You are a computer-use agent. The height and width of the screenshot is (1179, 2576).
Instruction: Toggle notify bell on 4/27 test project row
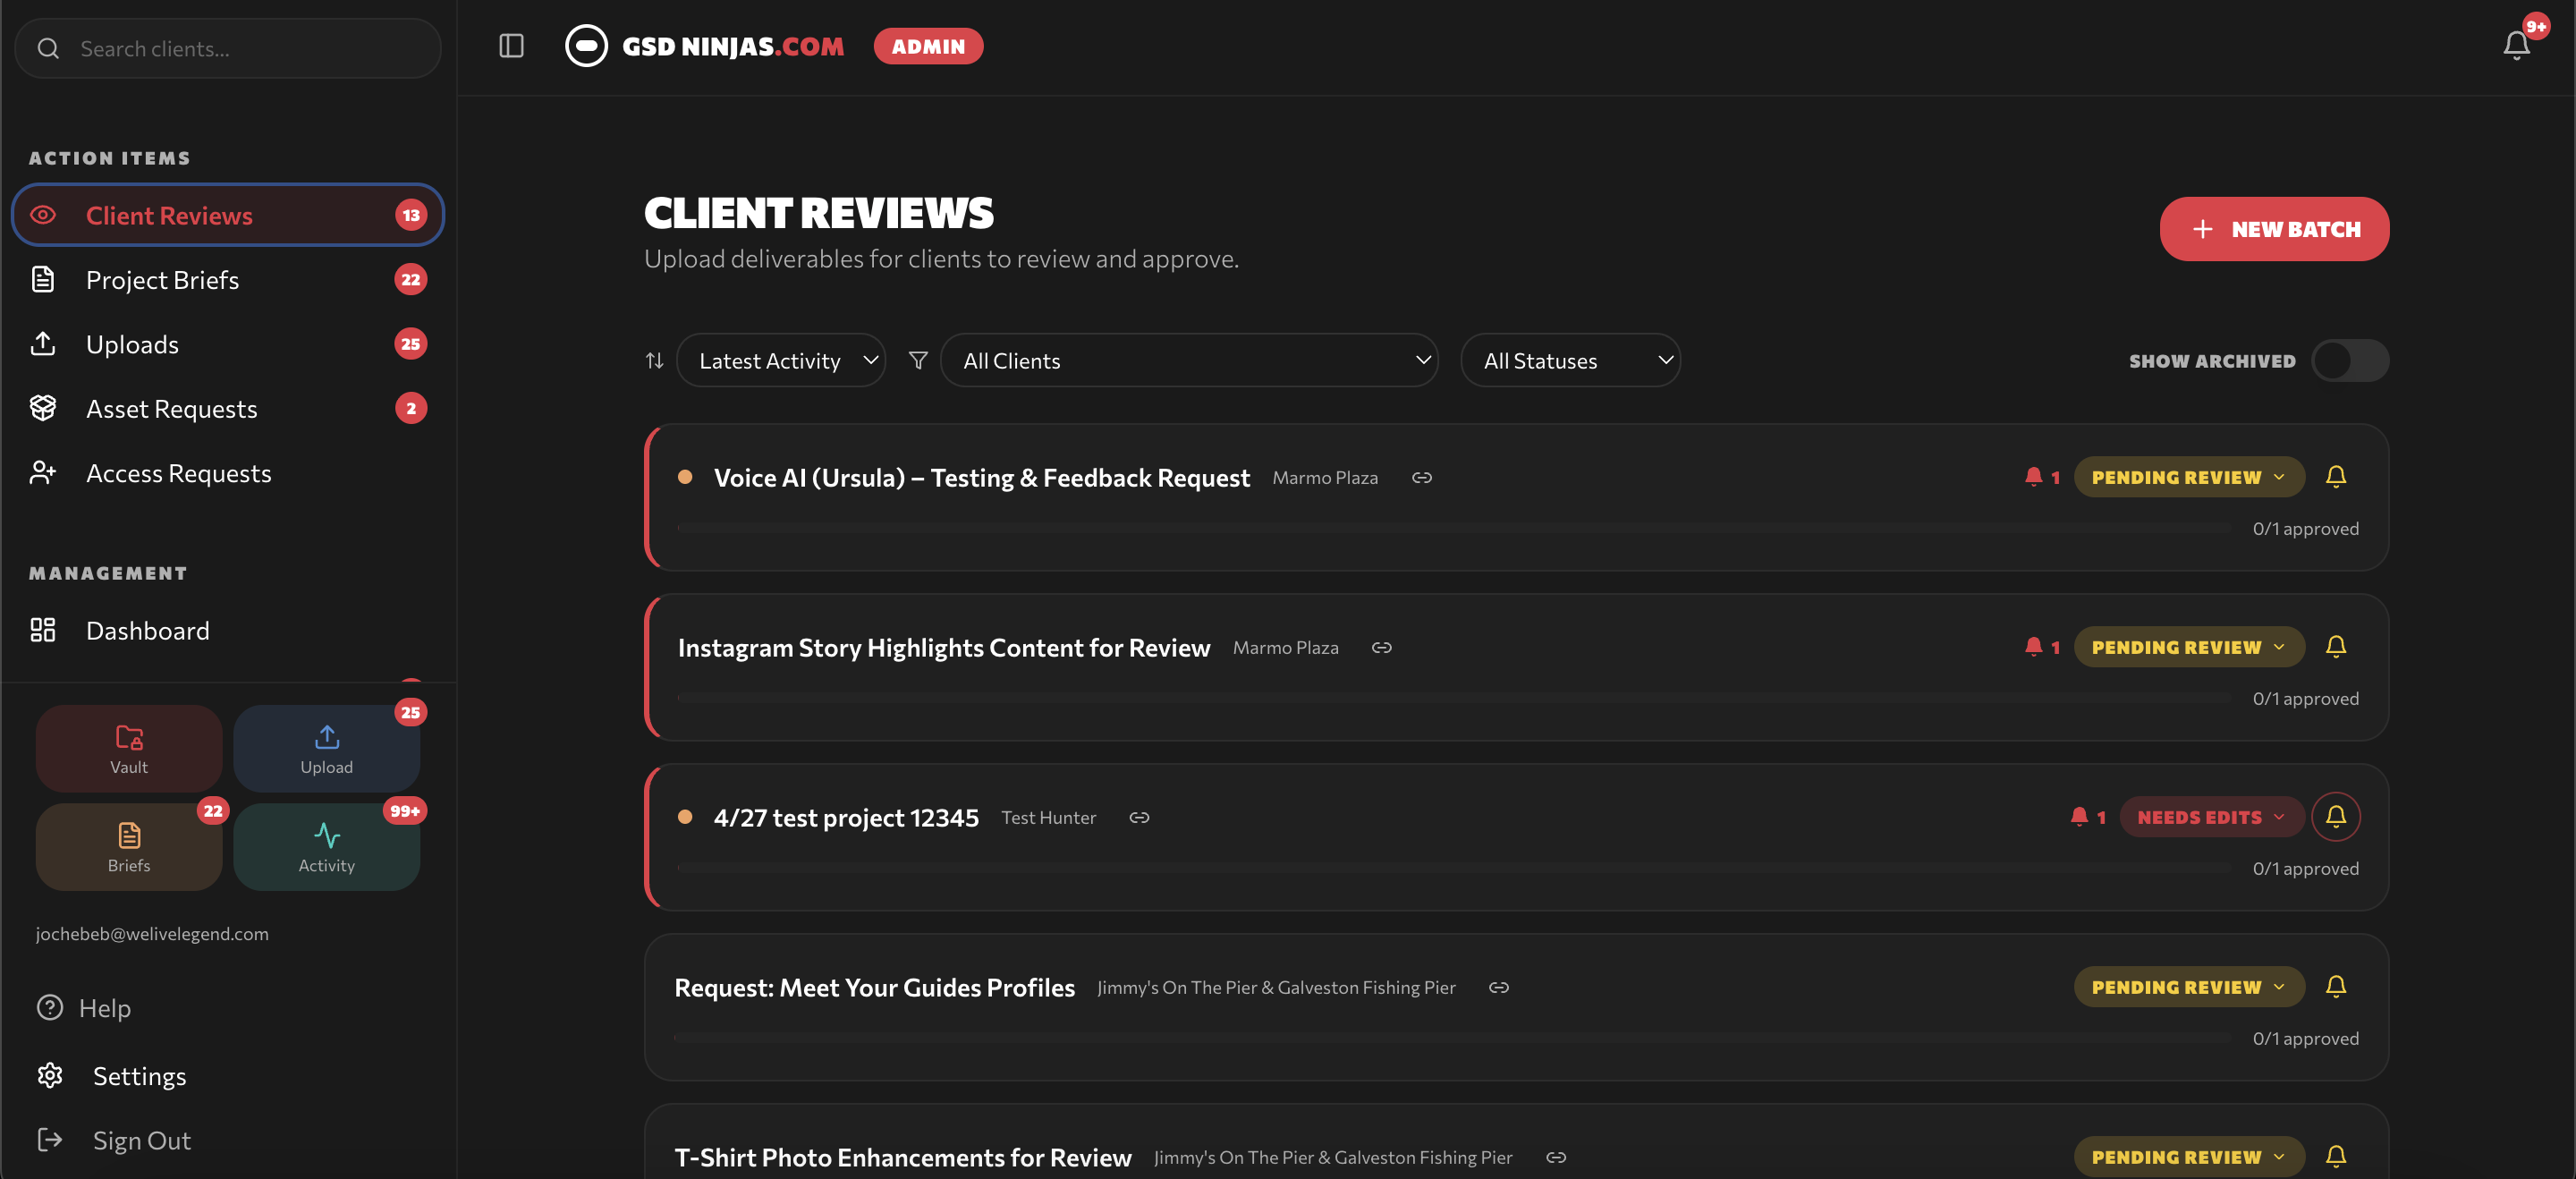[x=2335, y=817]
